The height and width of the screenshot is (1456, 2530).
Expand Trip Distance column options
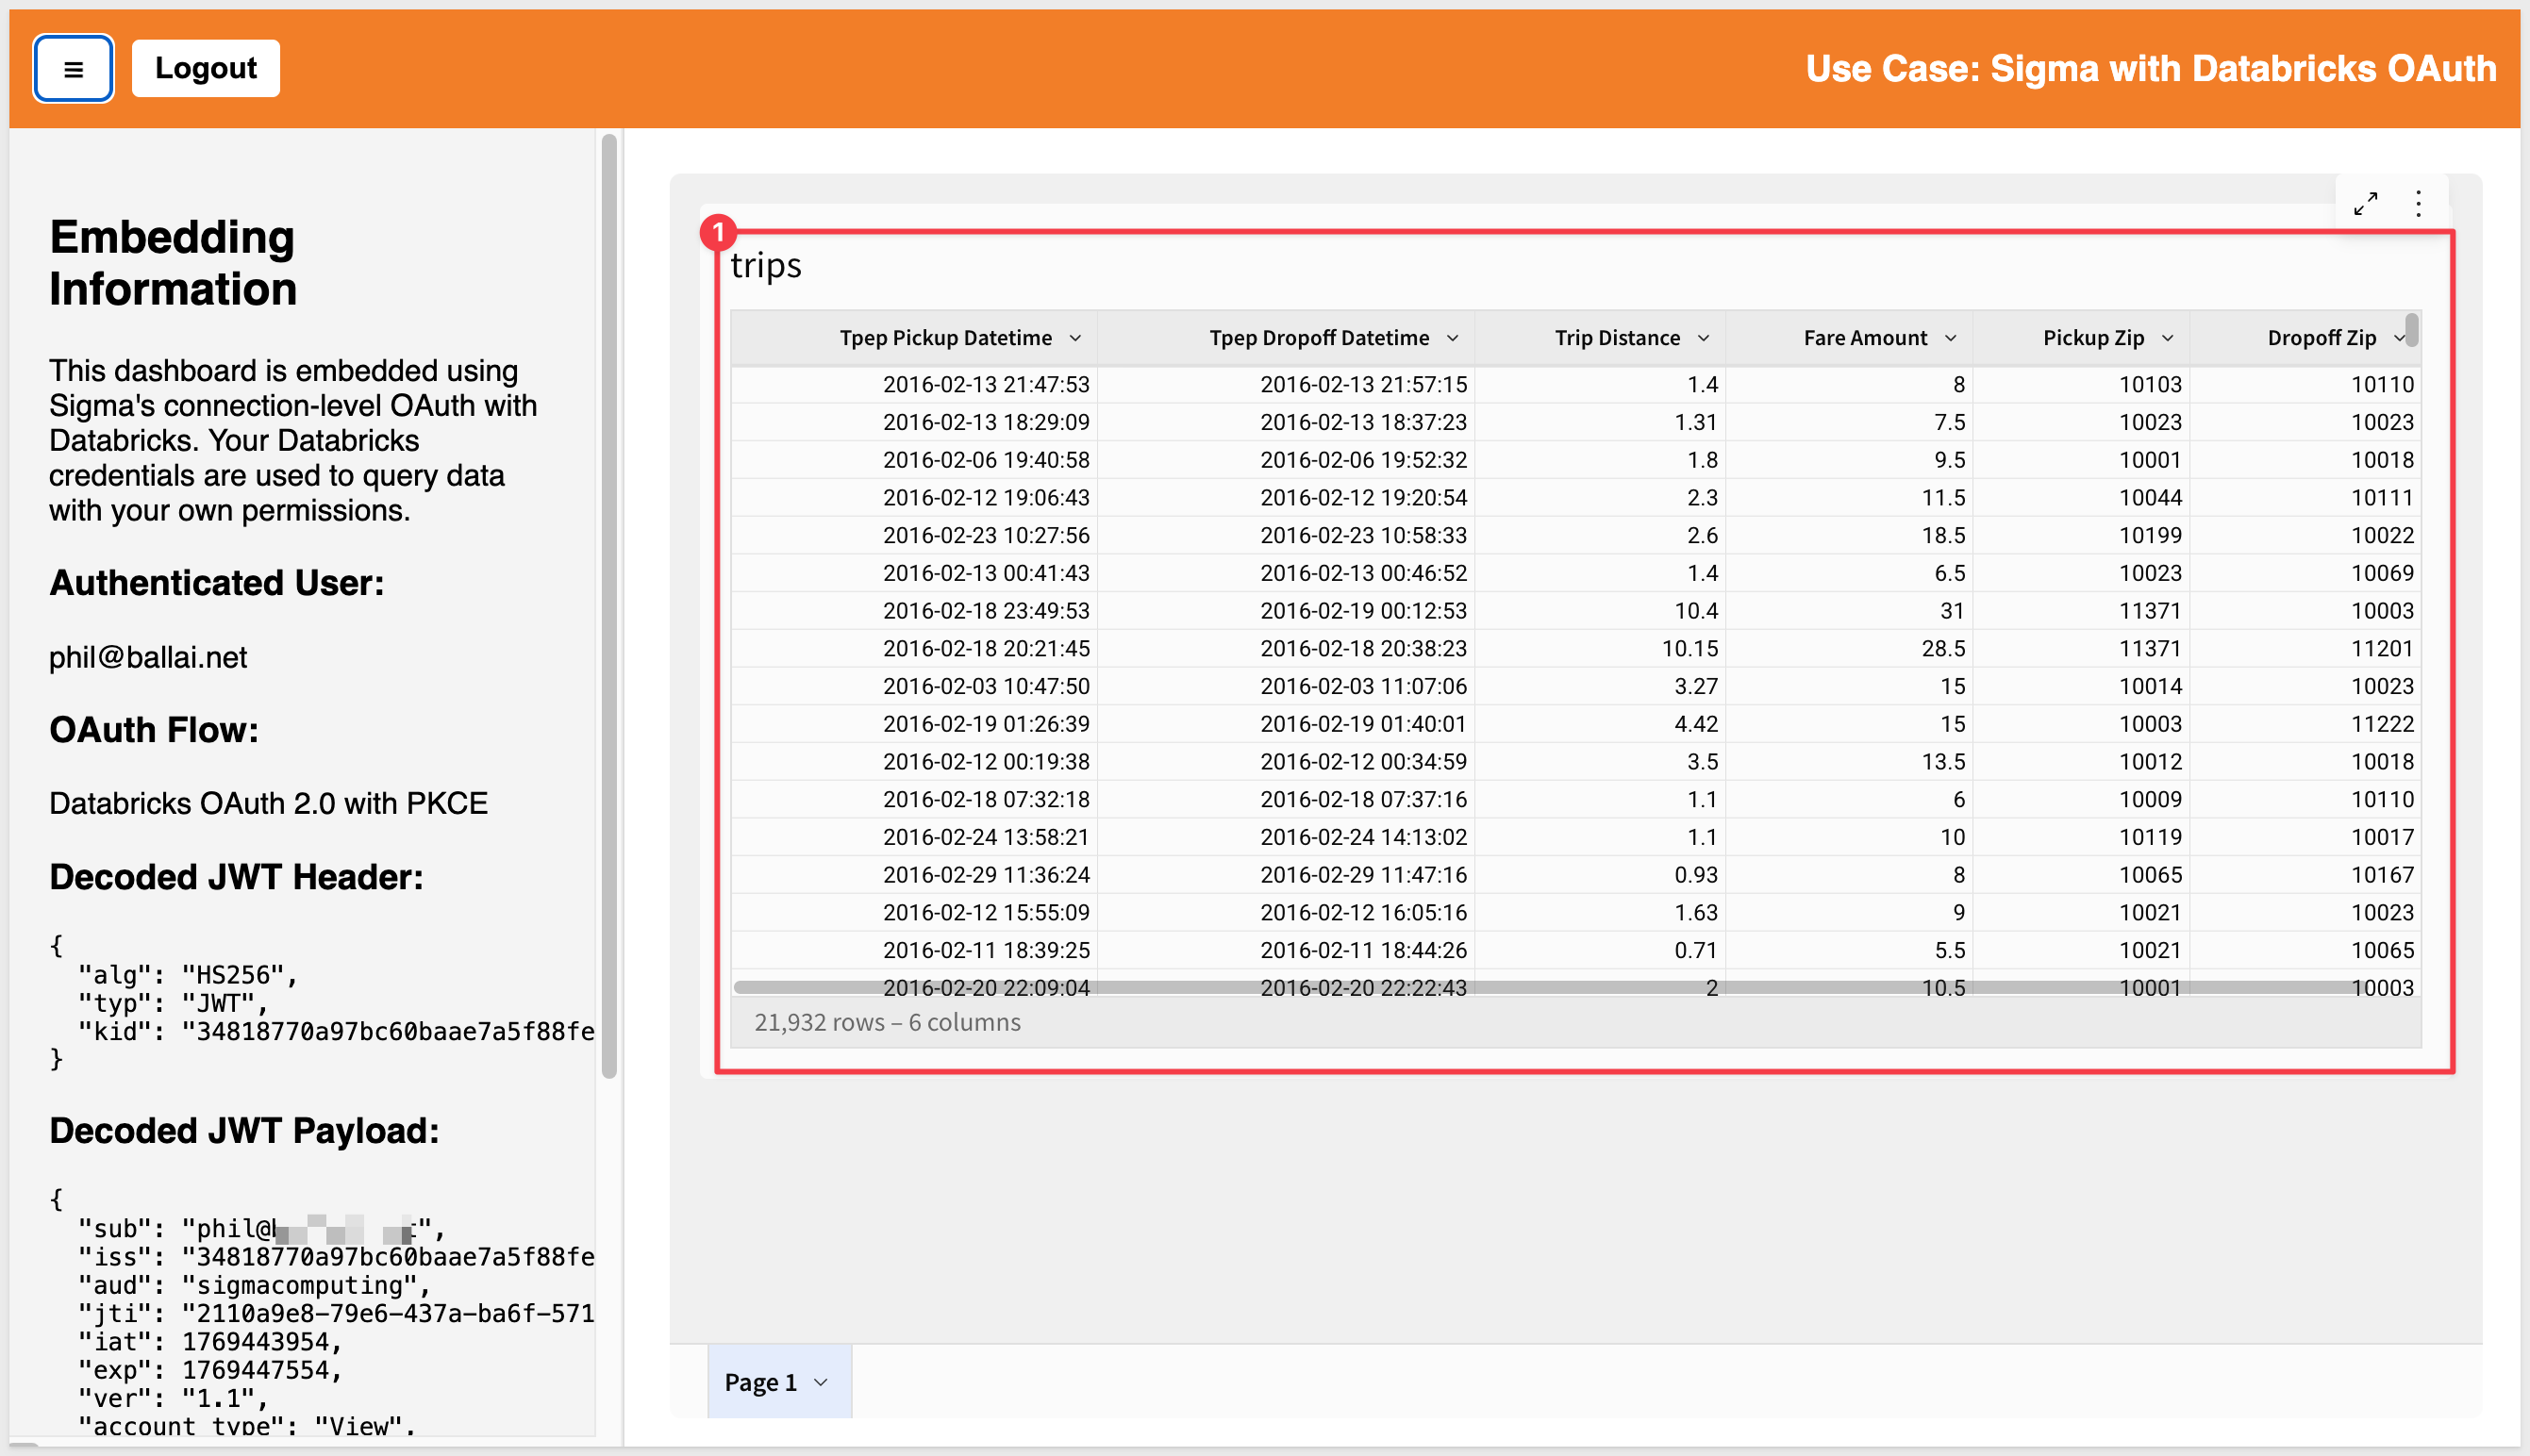(1703, 338)
